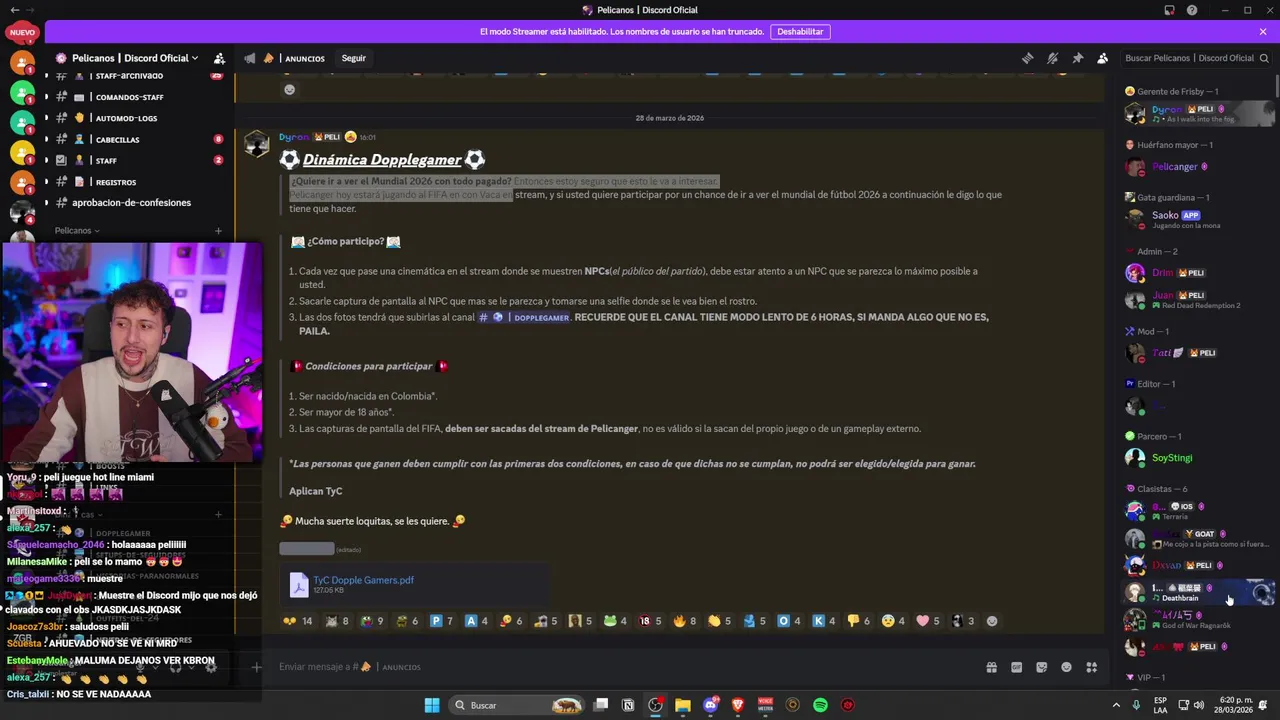Expand thread arrow beside automod-logs channel
This screenshot has height=720, width=1280.
pos(46,118)
